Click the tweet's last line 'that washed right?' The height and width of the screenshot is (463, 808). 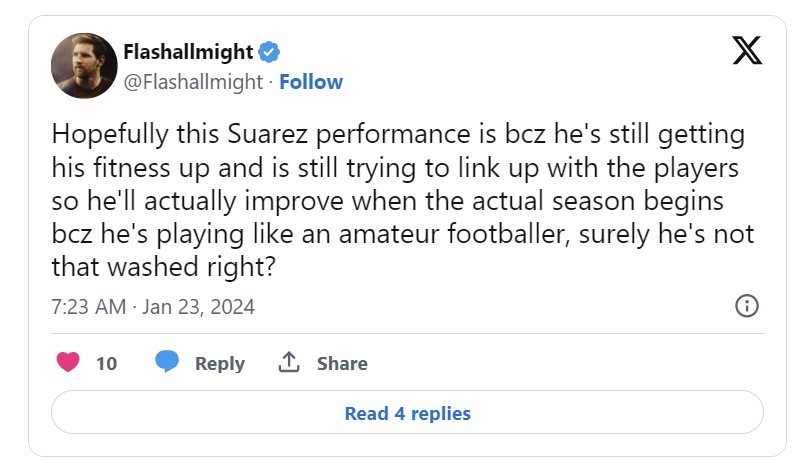pyautogui.click(x=164, y=267)
